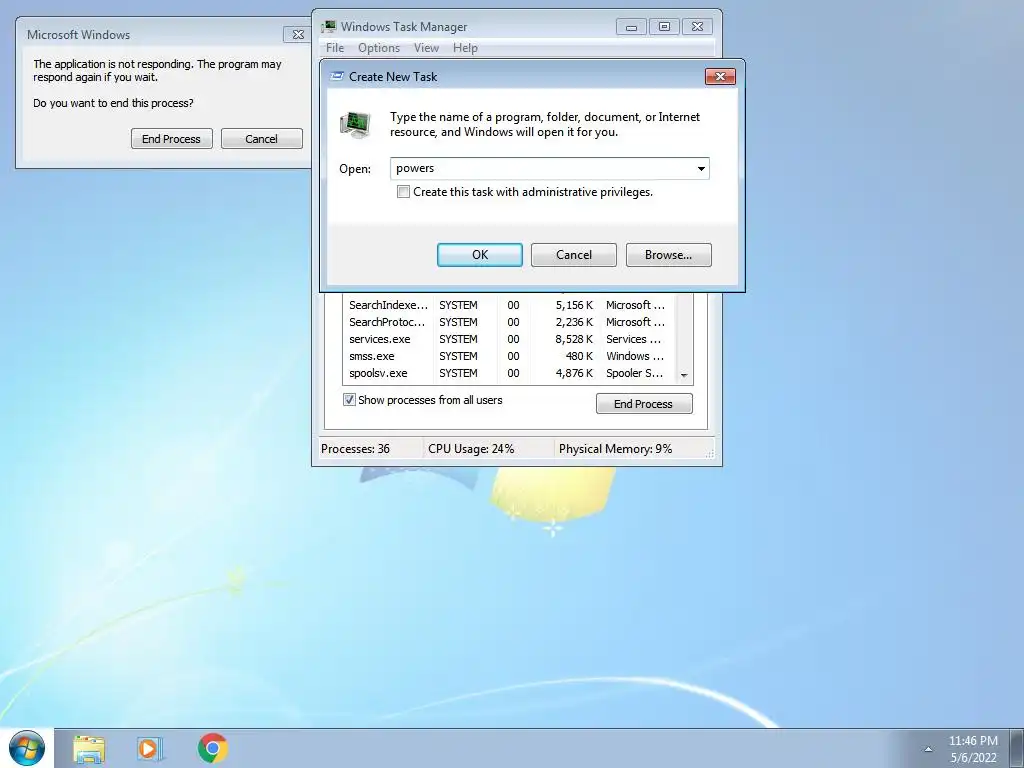Confirm new task with OK button
Screen dimensions: 1024x768
click(x=480, y=255)
